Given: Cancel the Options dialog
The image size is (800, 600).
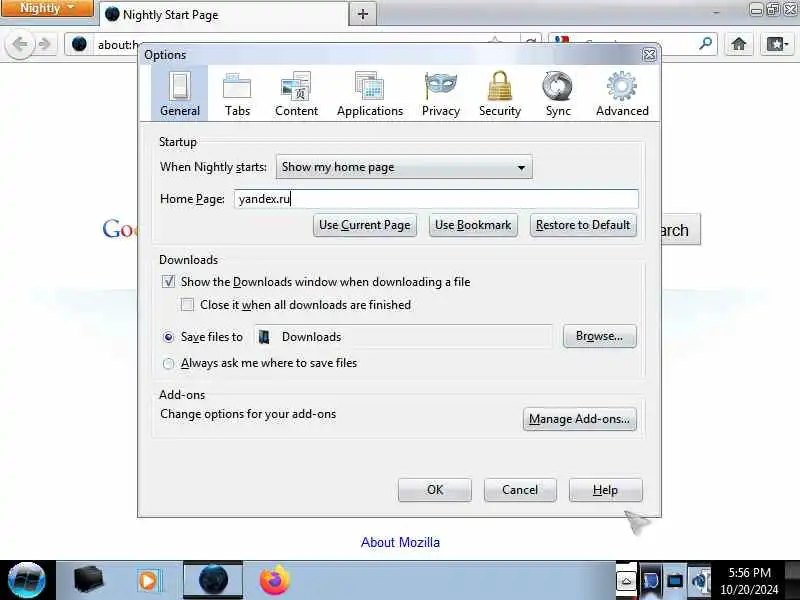Looking at the screenshot, I should (520, 490).
